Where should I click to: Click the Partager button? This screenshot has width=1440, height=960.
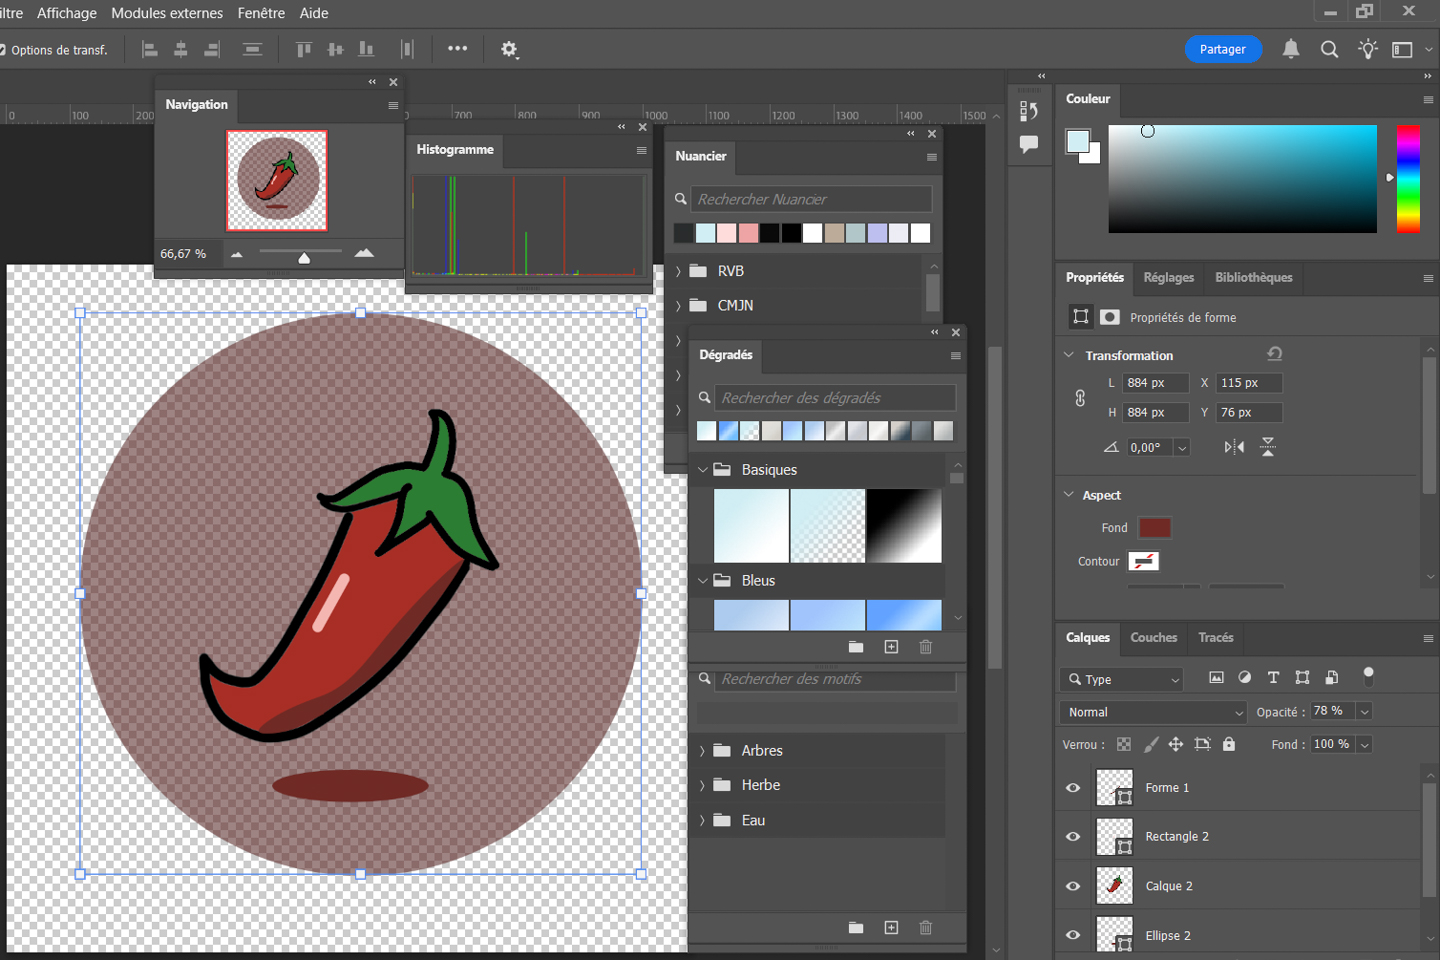1222,49
